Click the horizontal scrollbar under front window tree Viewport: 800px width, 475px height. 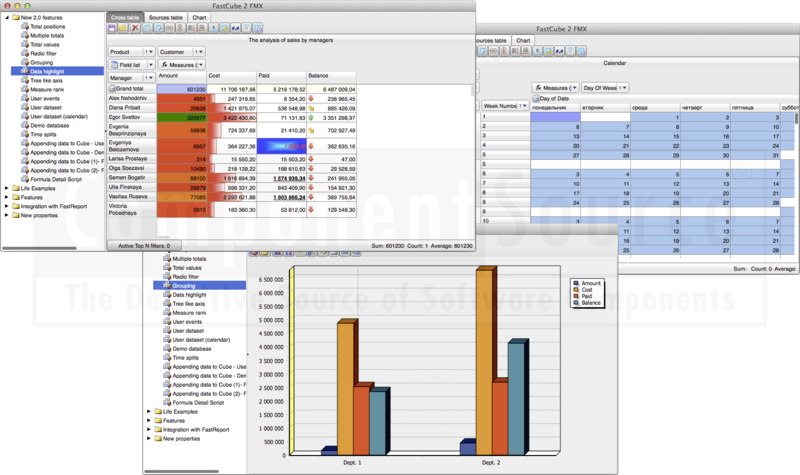click(x=40, y=248)
